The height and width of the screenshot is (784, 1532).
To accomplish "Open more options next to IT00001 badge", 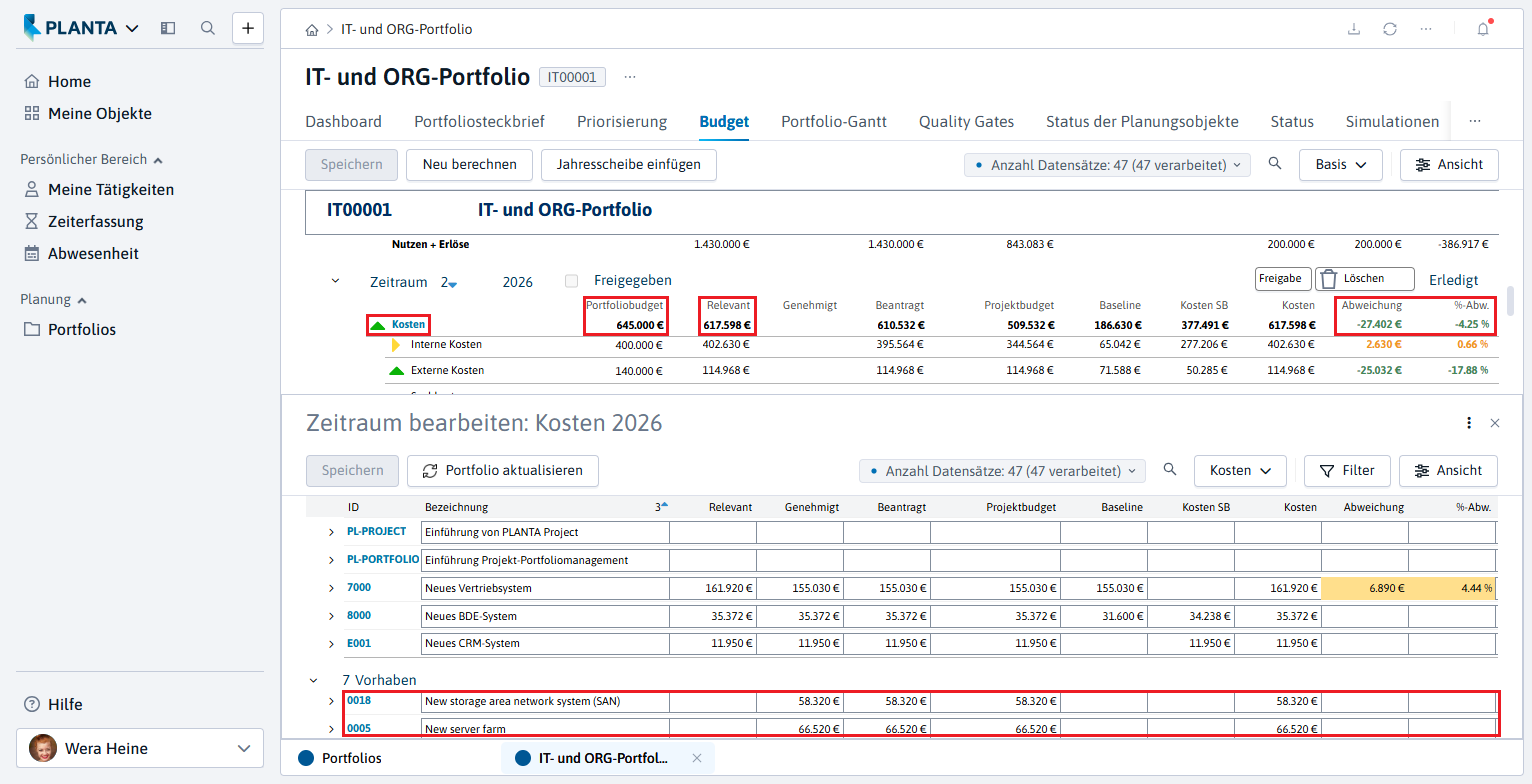I will click(x=630, y=77).
